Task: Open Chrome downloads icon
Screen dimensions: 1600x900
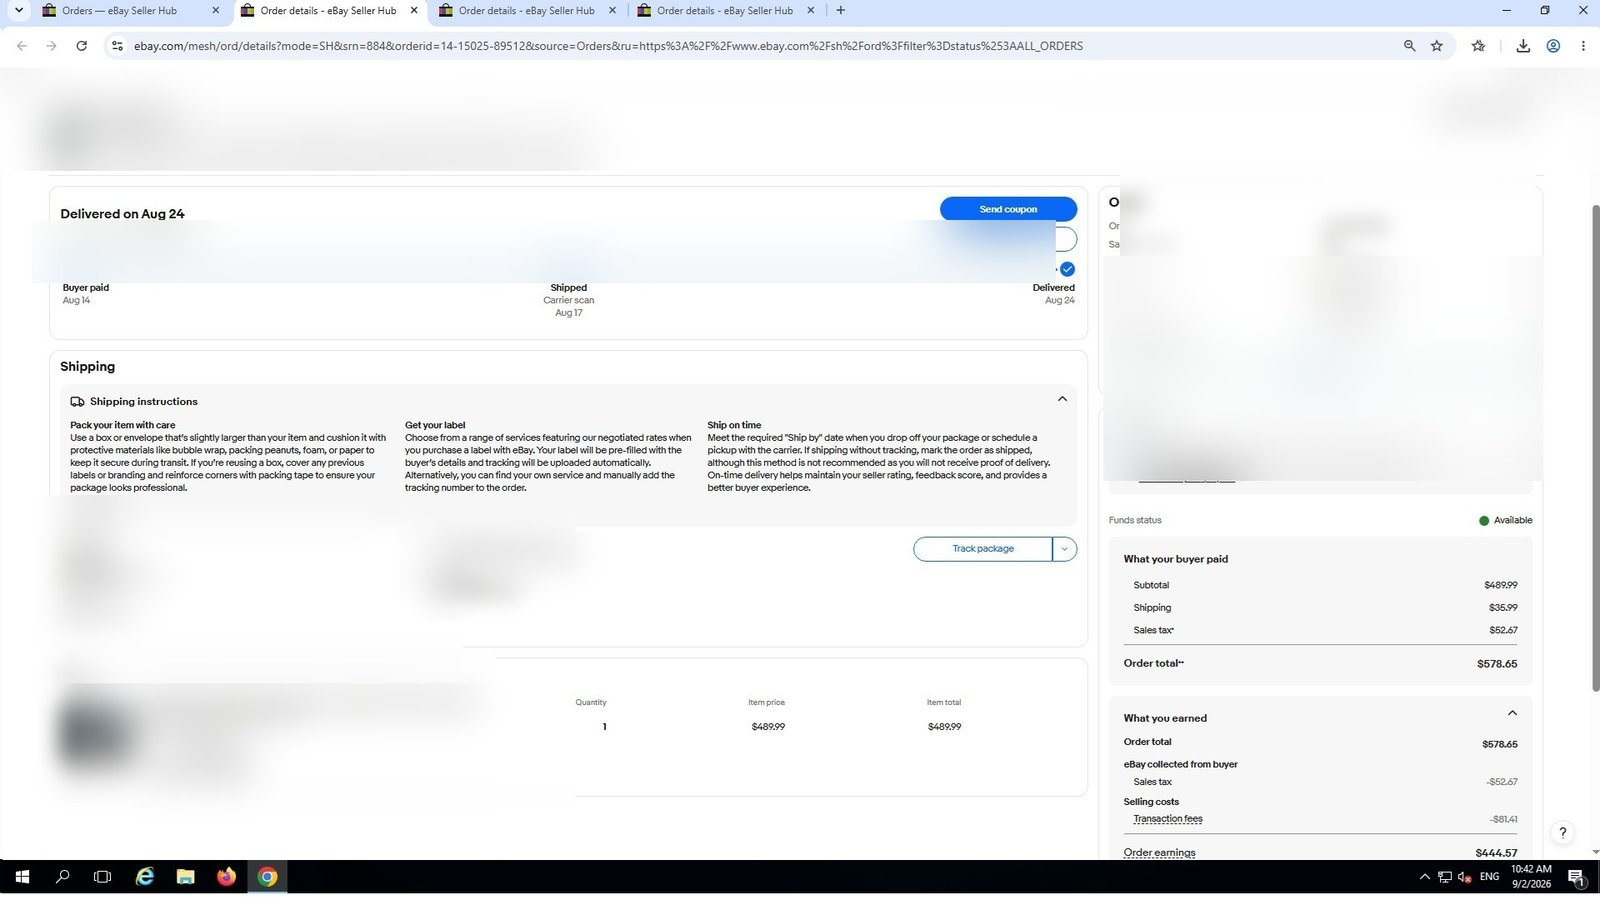Action: tap(1523, 46)
